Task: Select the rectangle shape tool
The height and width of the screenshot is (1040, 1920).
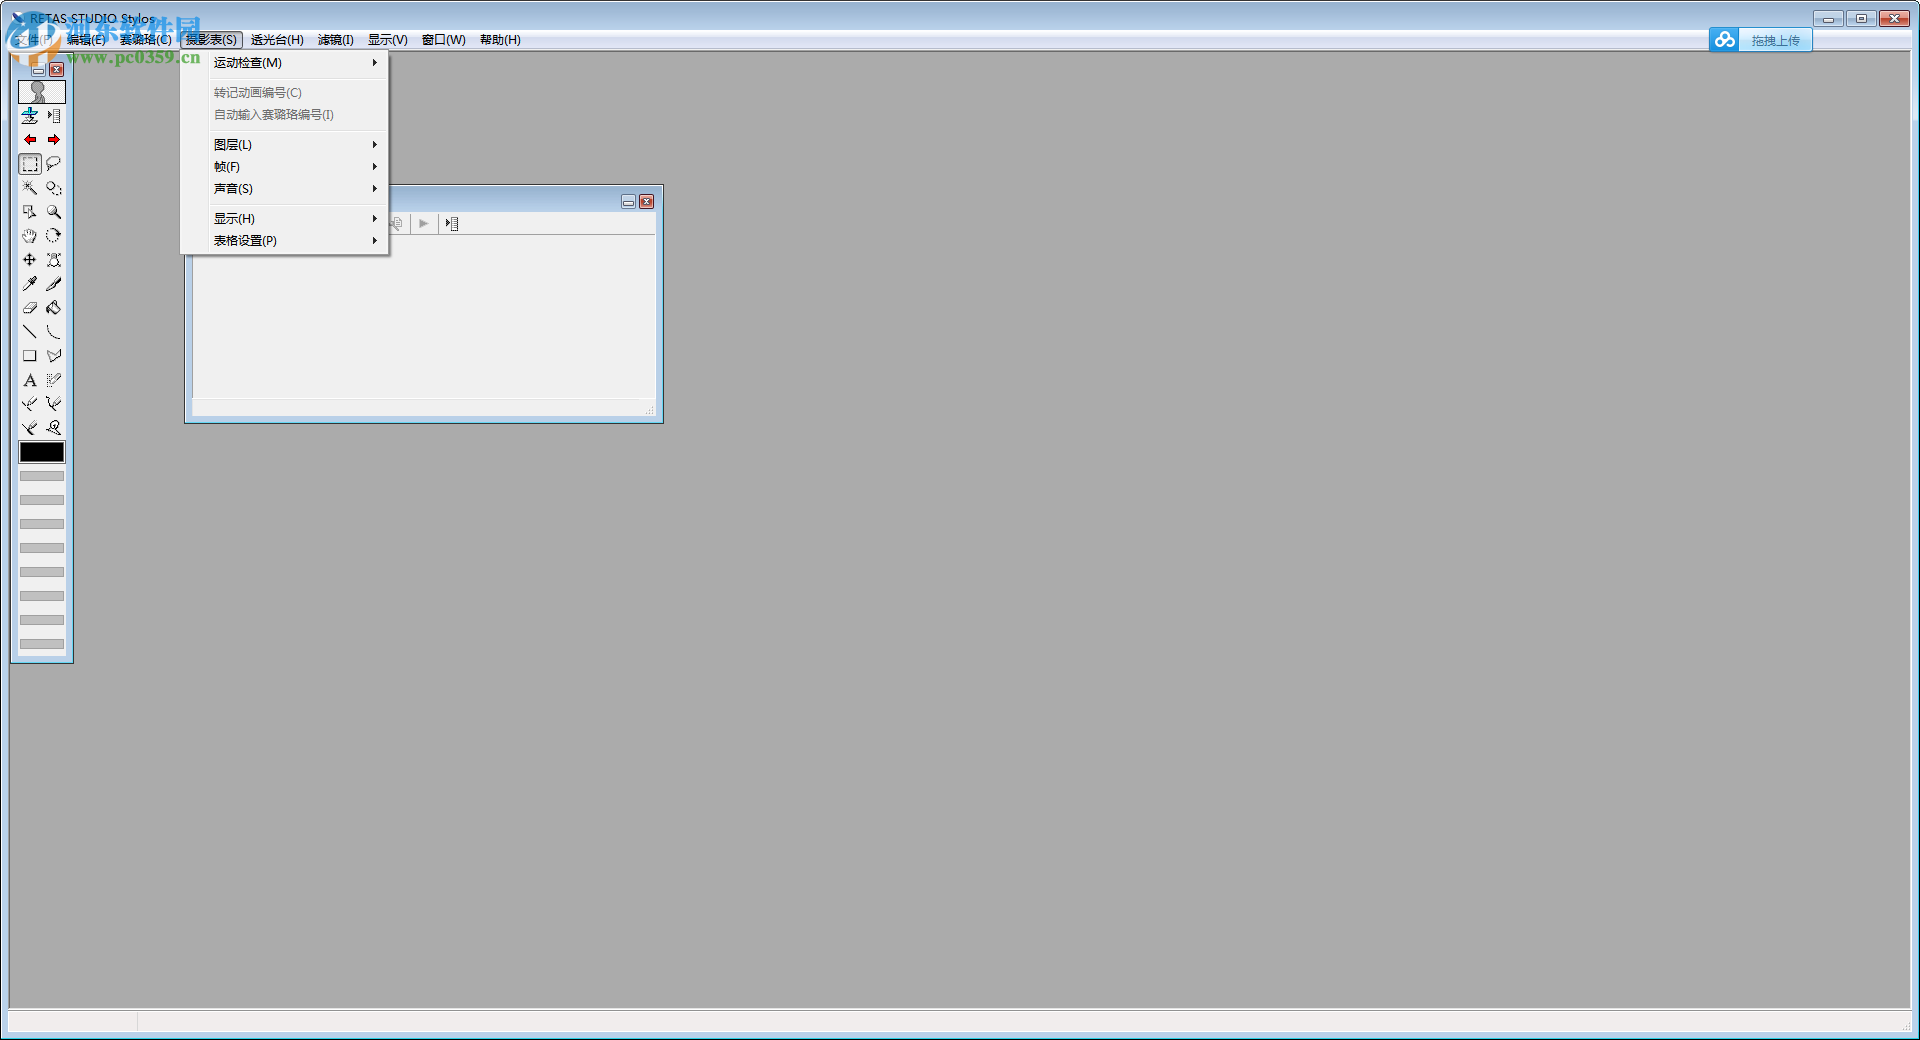Action: [x=30, y=356]
